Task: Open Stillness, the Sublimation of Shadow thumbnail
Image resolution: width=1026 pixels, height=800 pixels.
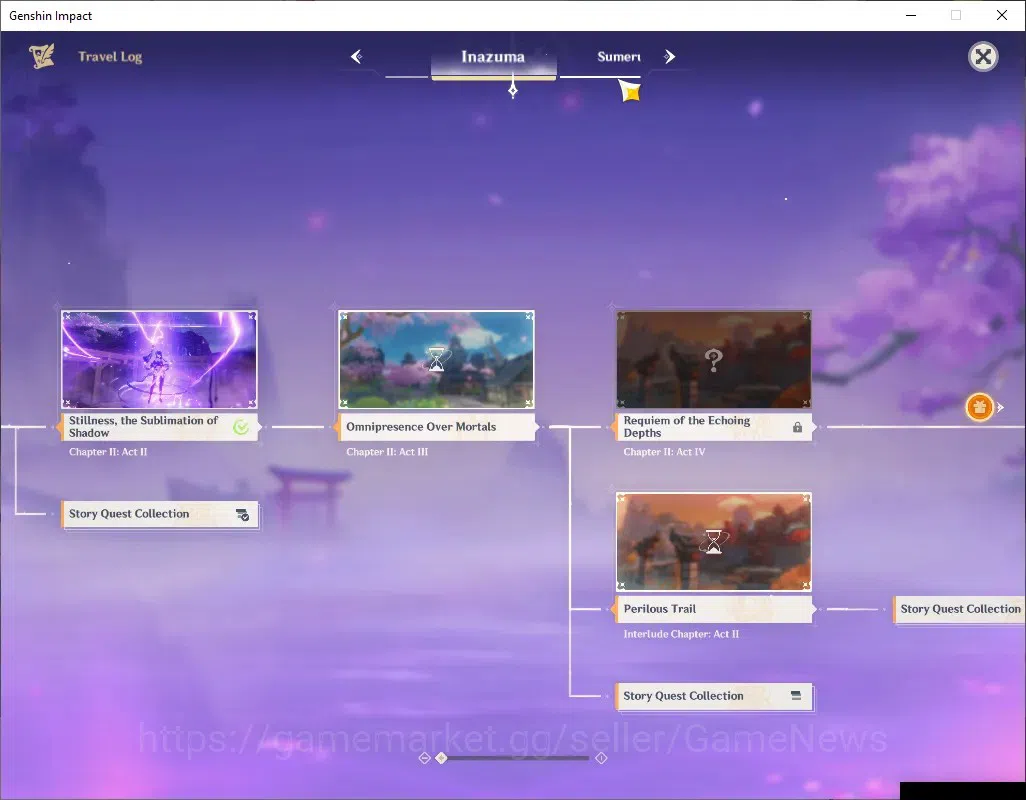Action: 159,360
